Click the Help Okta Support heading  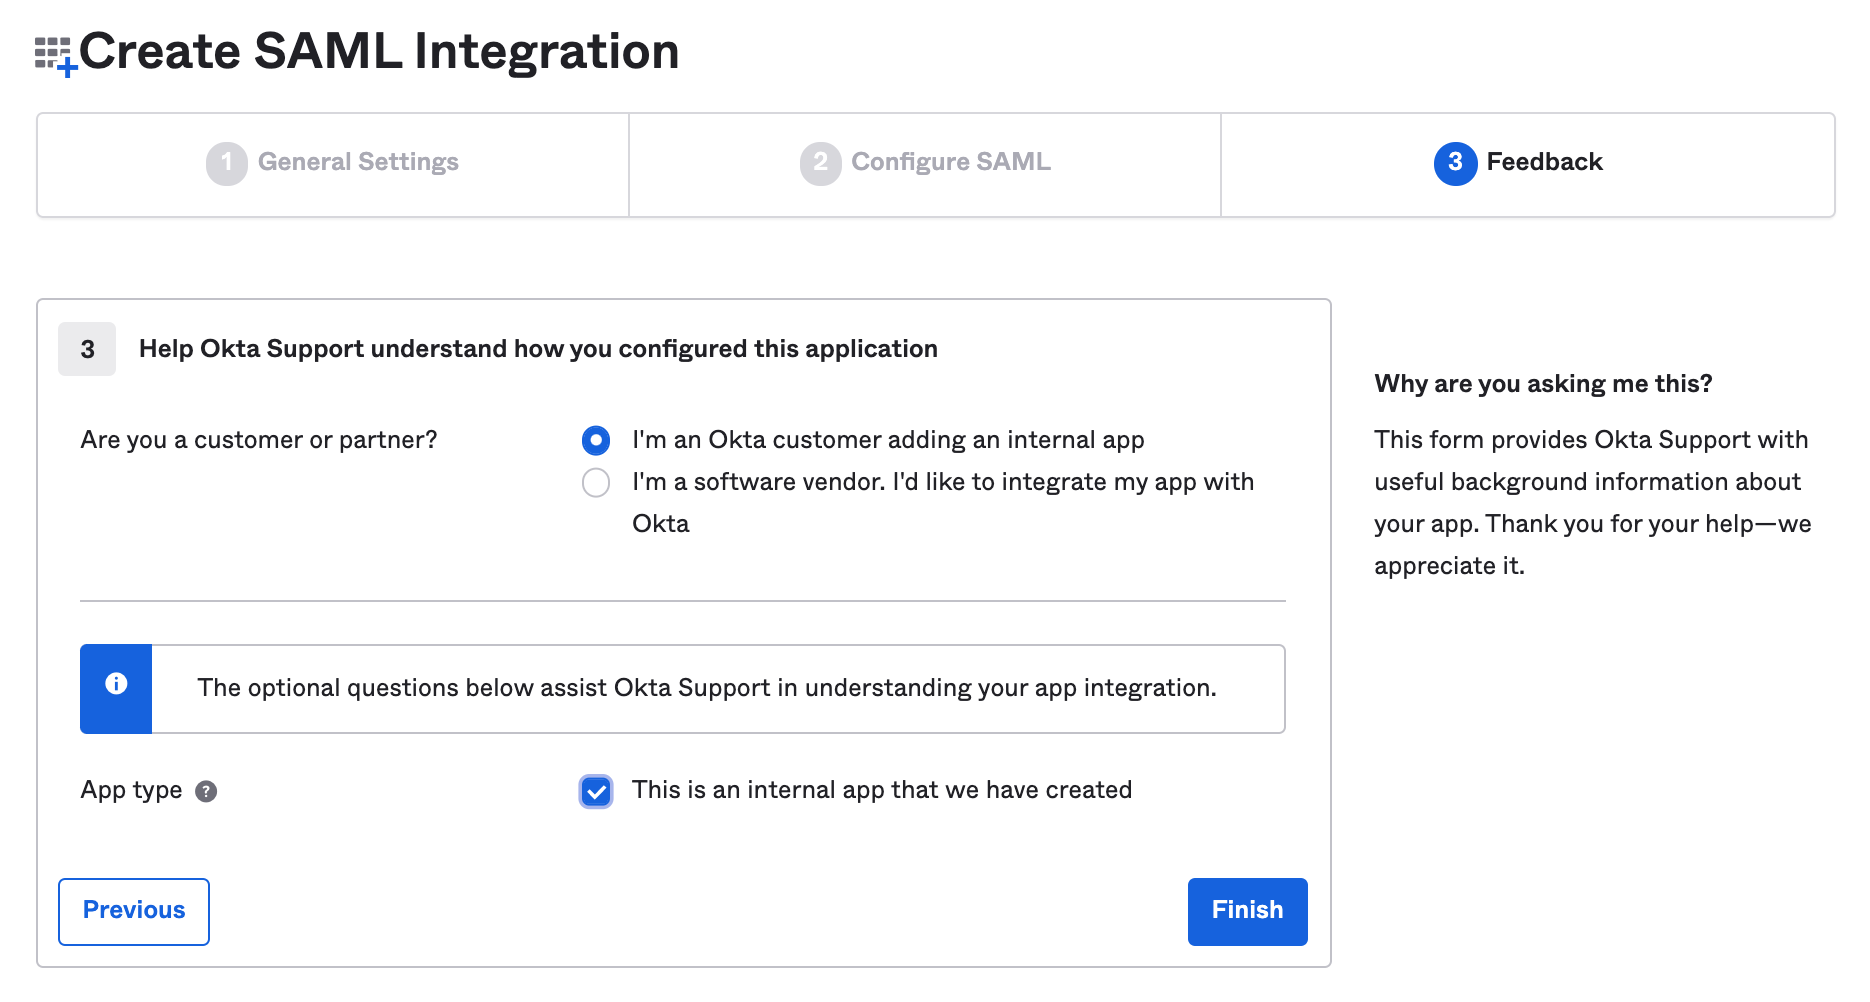pyautogui.click(x=540, y=349)
